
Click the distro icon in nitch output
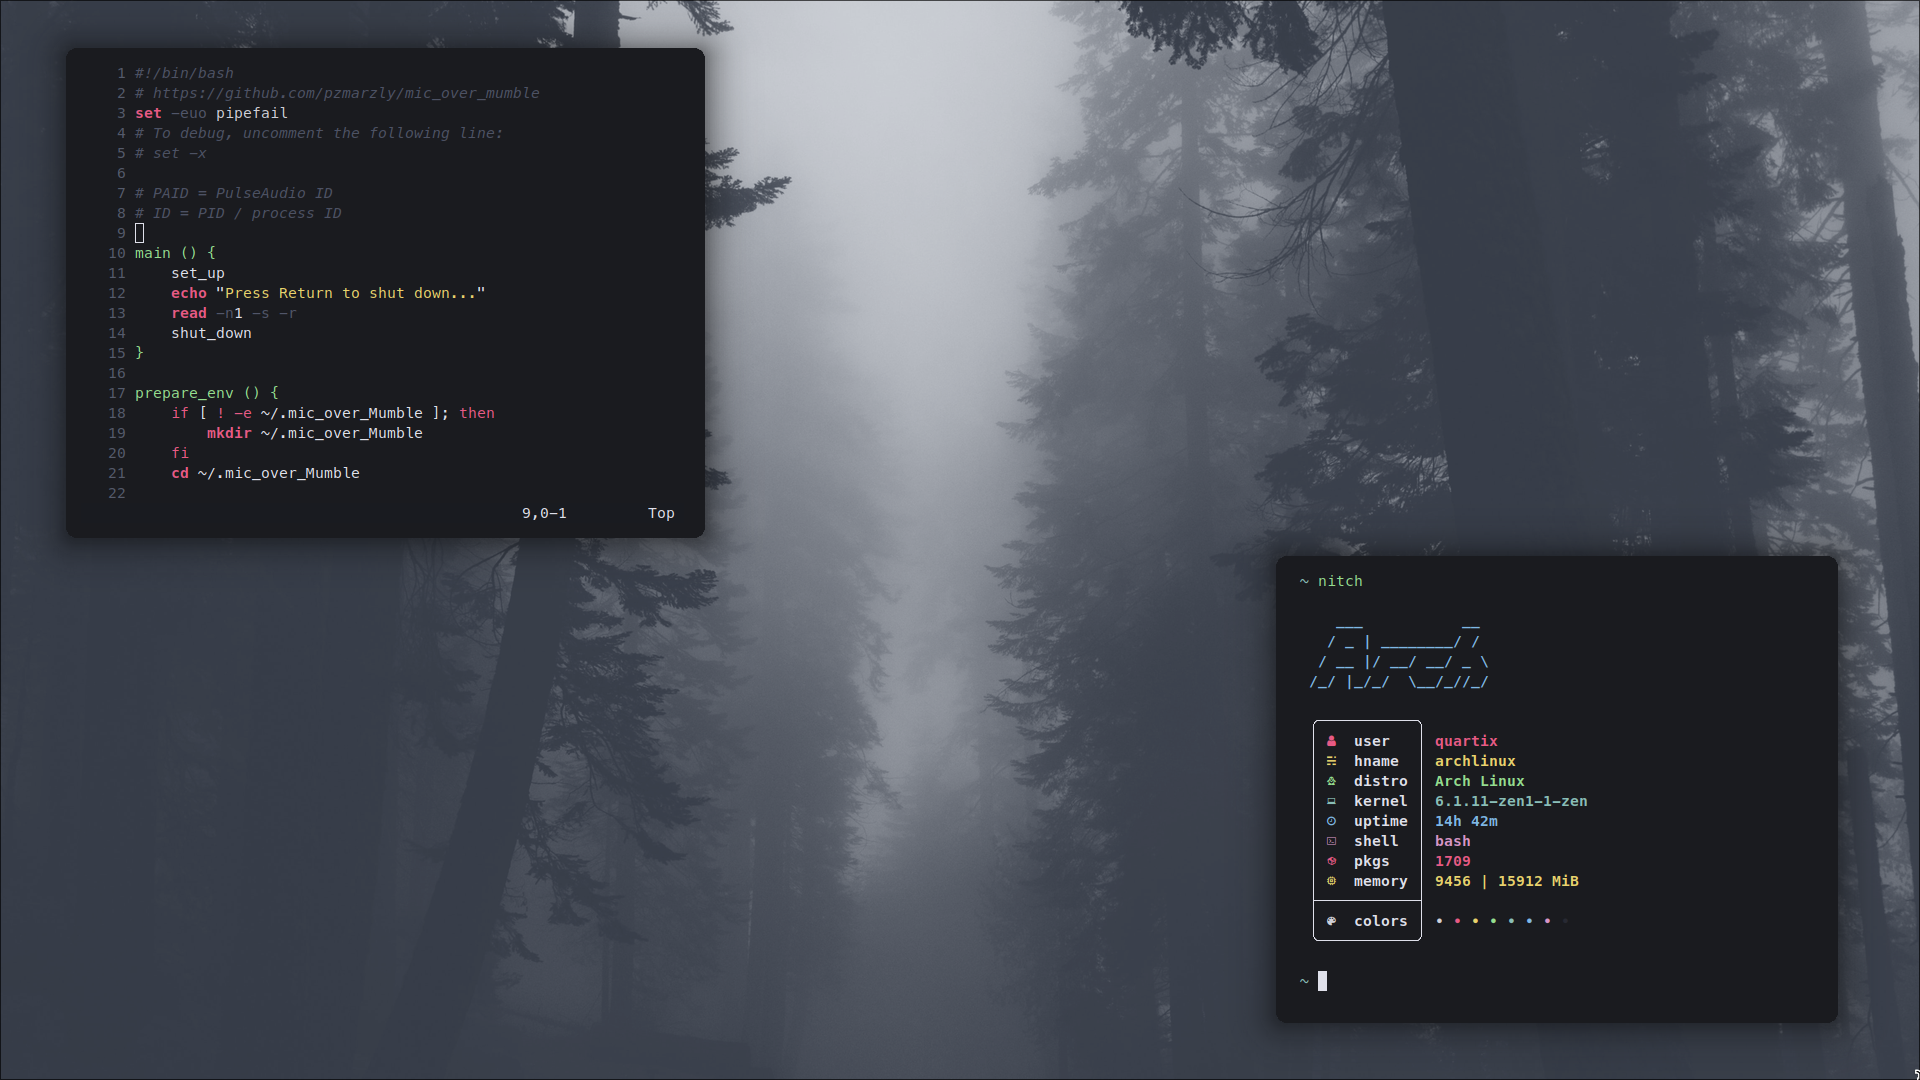click(1331, 781)
